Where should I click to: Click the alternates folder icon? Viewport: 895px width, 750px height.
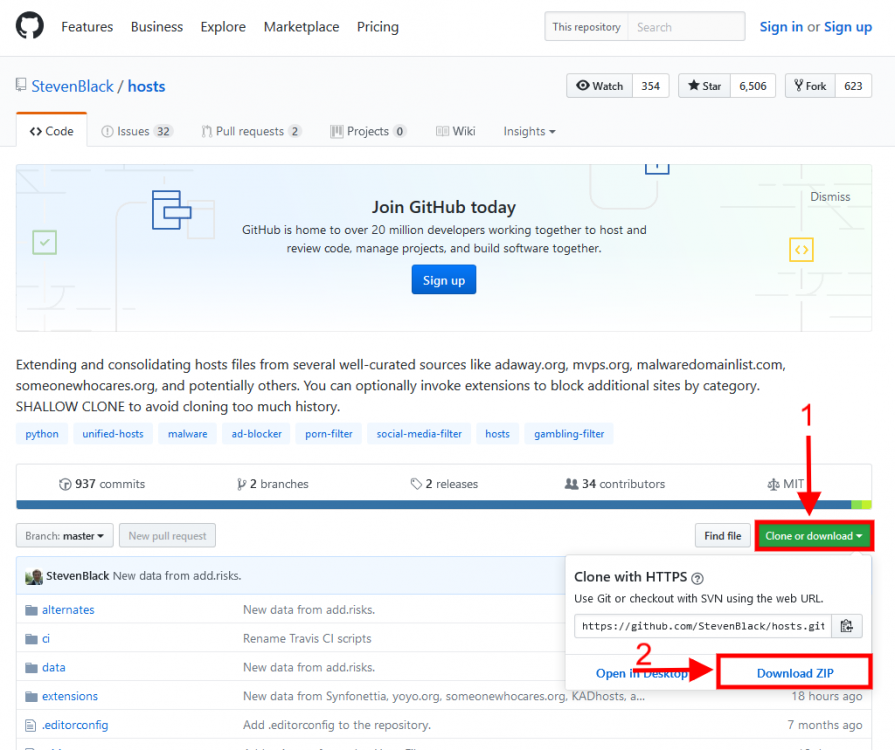[x=31, y=610]
